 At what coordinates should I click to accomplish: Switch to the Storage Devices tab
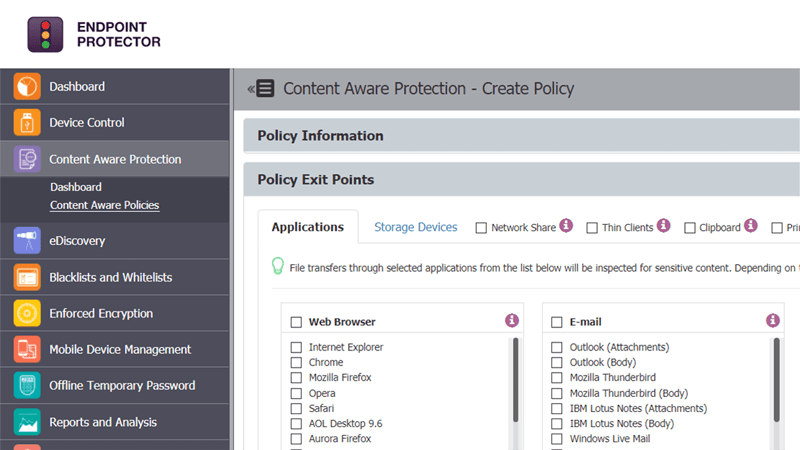416,227
